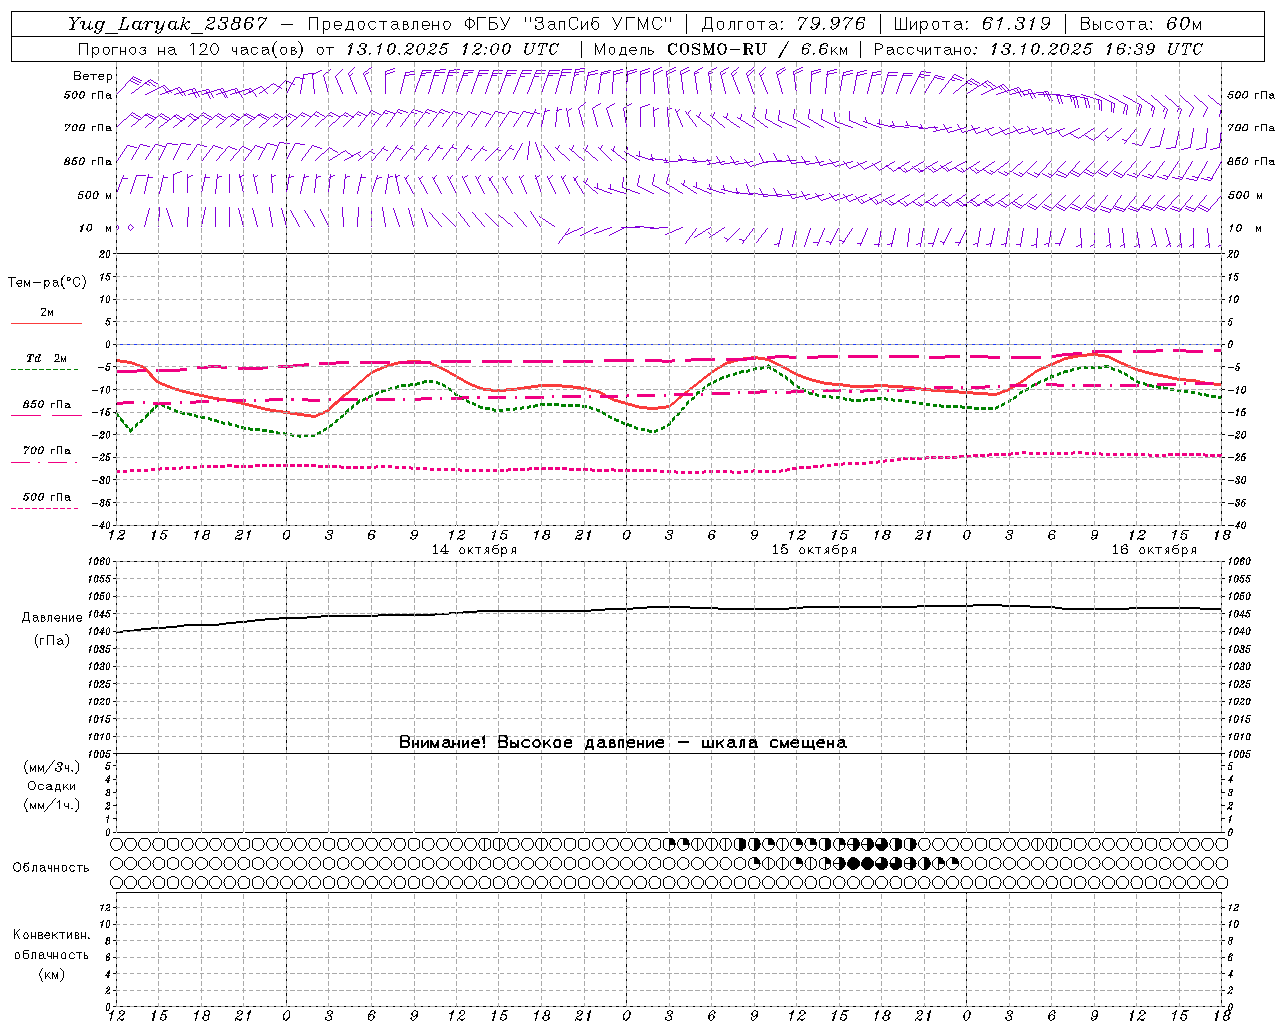1280x1024 pixels.
Task: Click the "Модель COSMO-RU / 6.6км" label
Action: pos(721,49)
